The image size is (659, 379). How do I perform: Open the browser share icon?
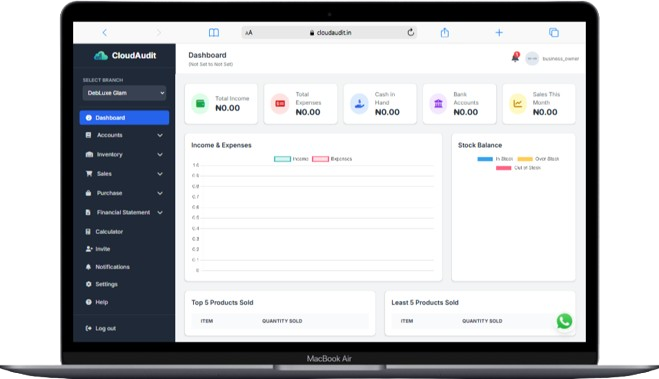445,32
